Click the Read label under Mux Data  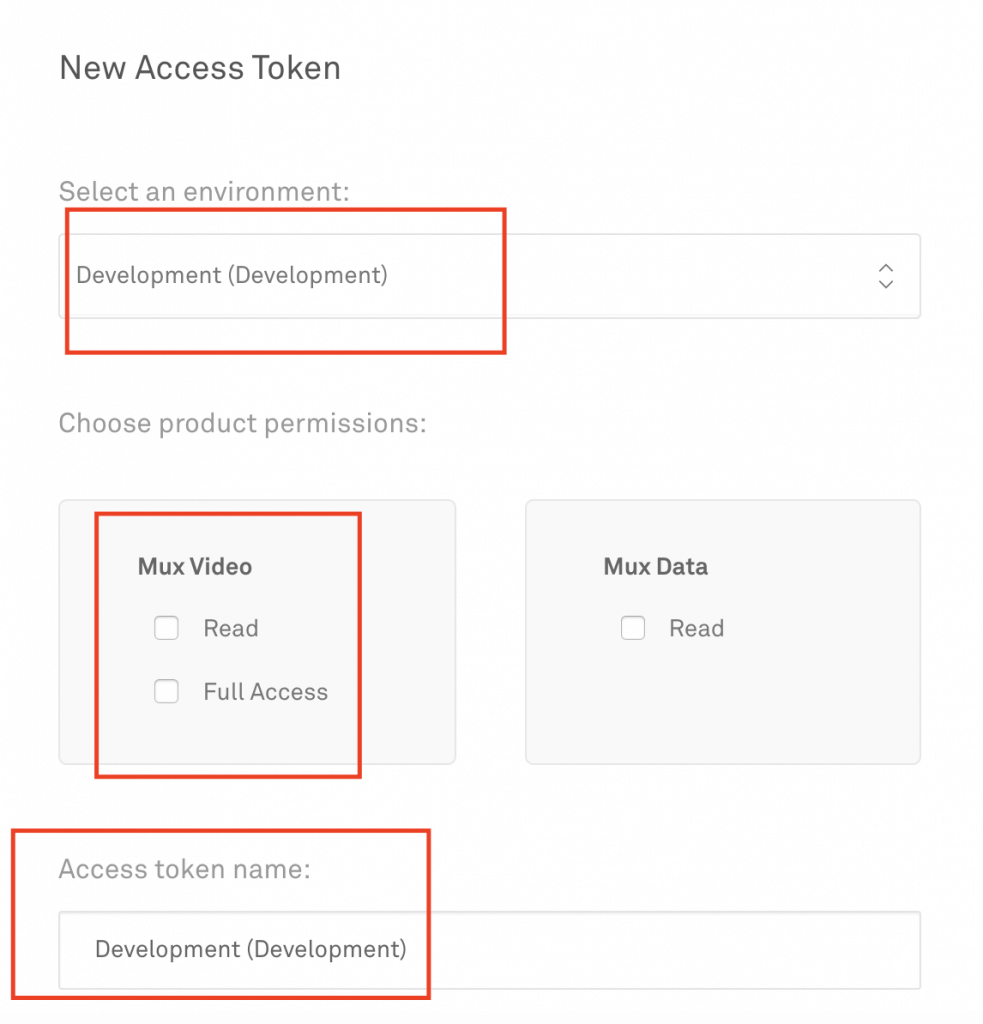coord(697,628)
